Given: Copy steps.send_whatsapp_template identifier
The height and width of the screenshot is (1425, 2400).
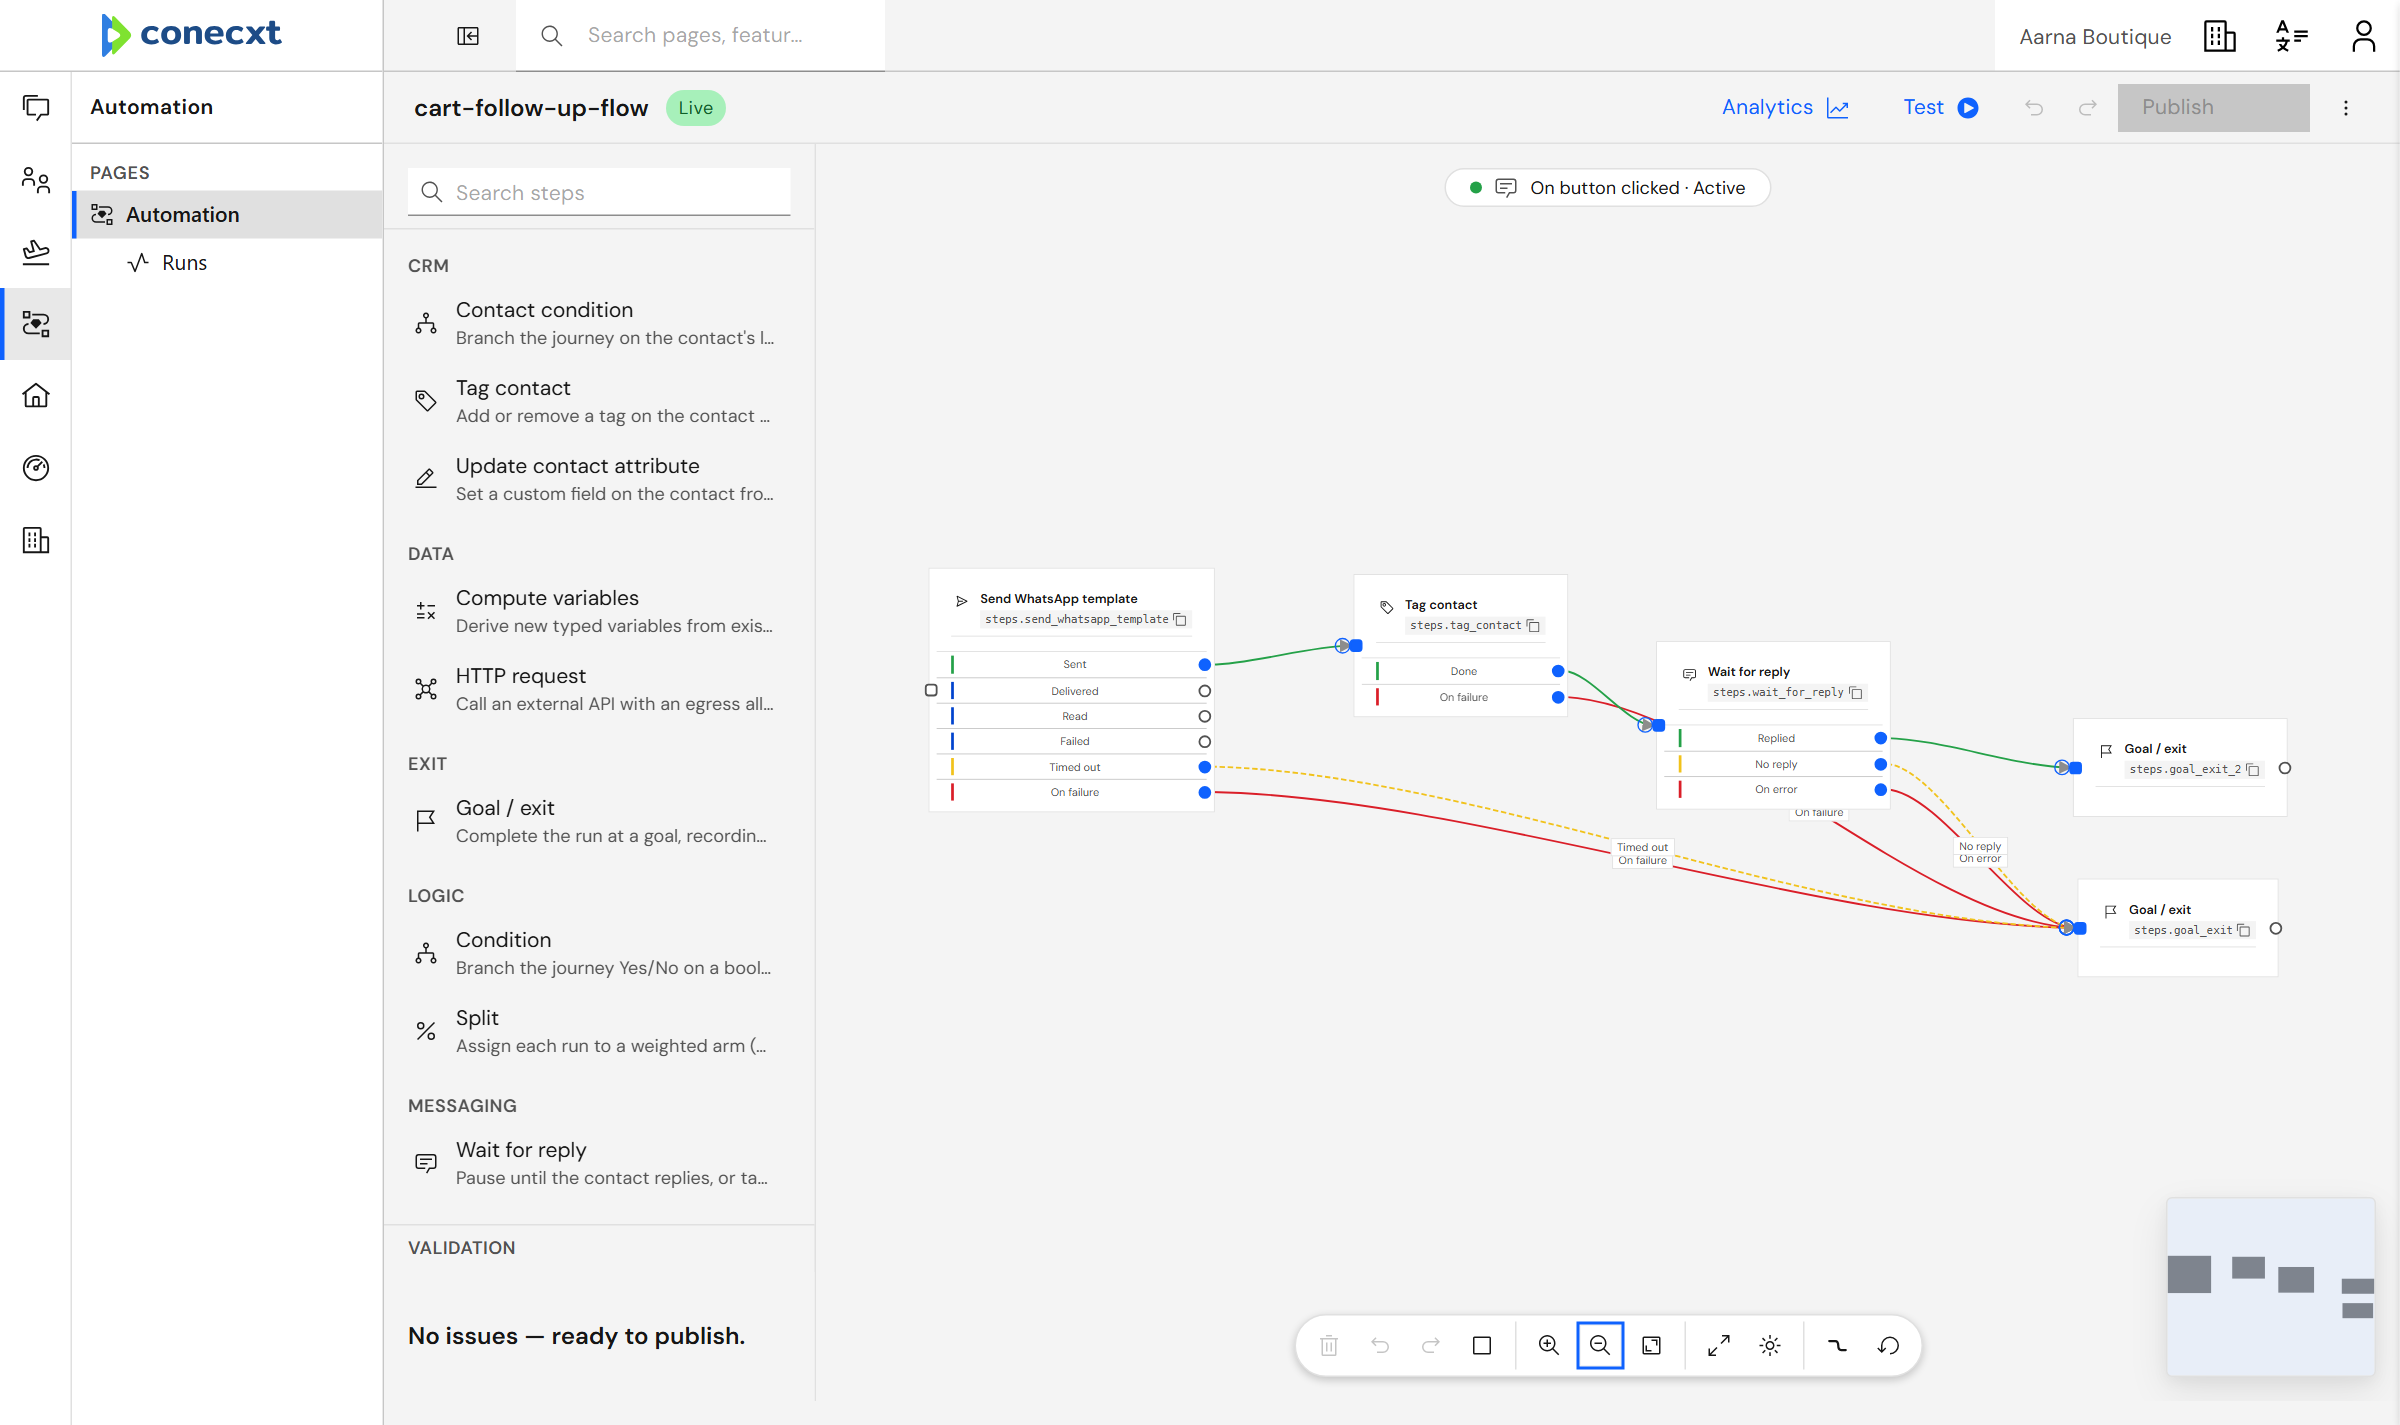Looking at the screenshot, I should 1180,620.
